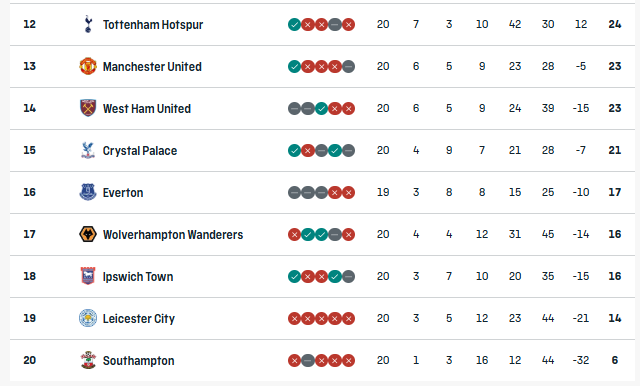Select the Everton team name
This screenshot has width=640, height=386.
pyautogui.click(x=123, y=193)
